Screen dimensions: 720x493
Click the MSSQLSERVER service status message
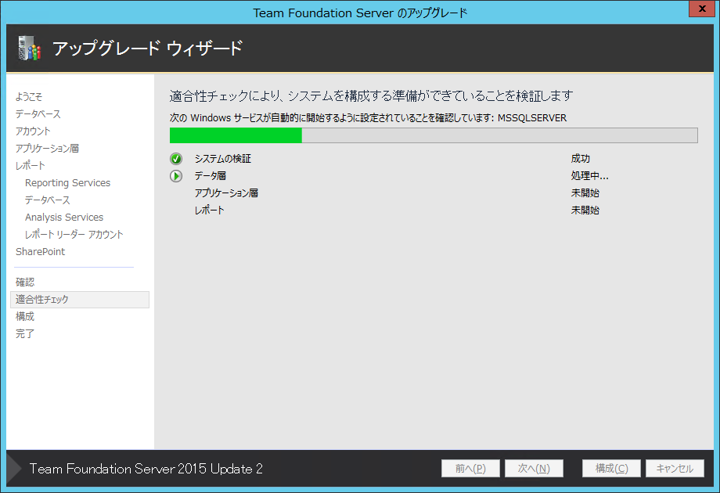coord(368,118)
